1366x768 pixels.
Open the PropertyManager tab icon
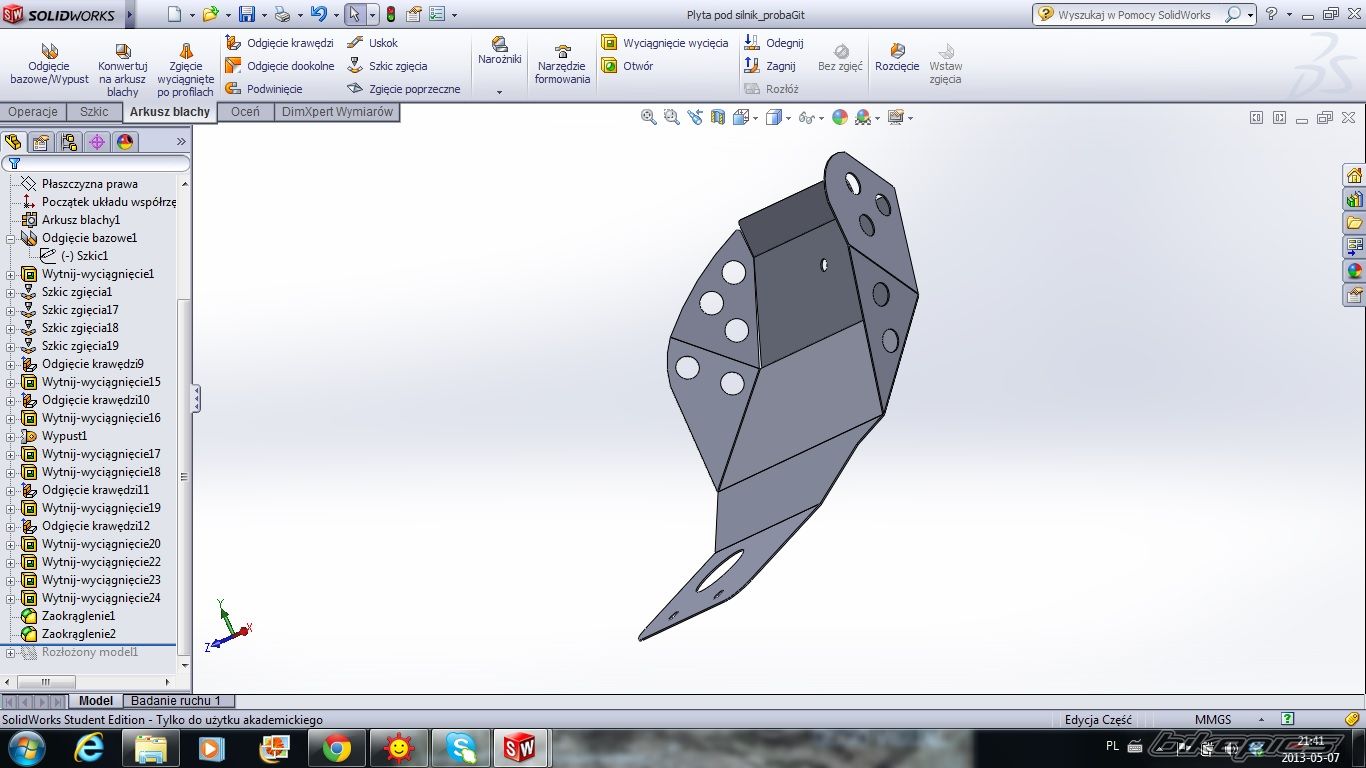(41, 142)
